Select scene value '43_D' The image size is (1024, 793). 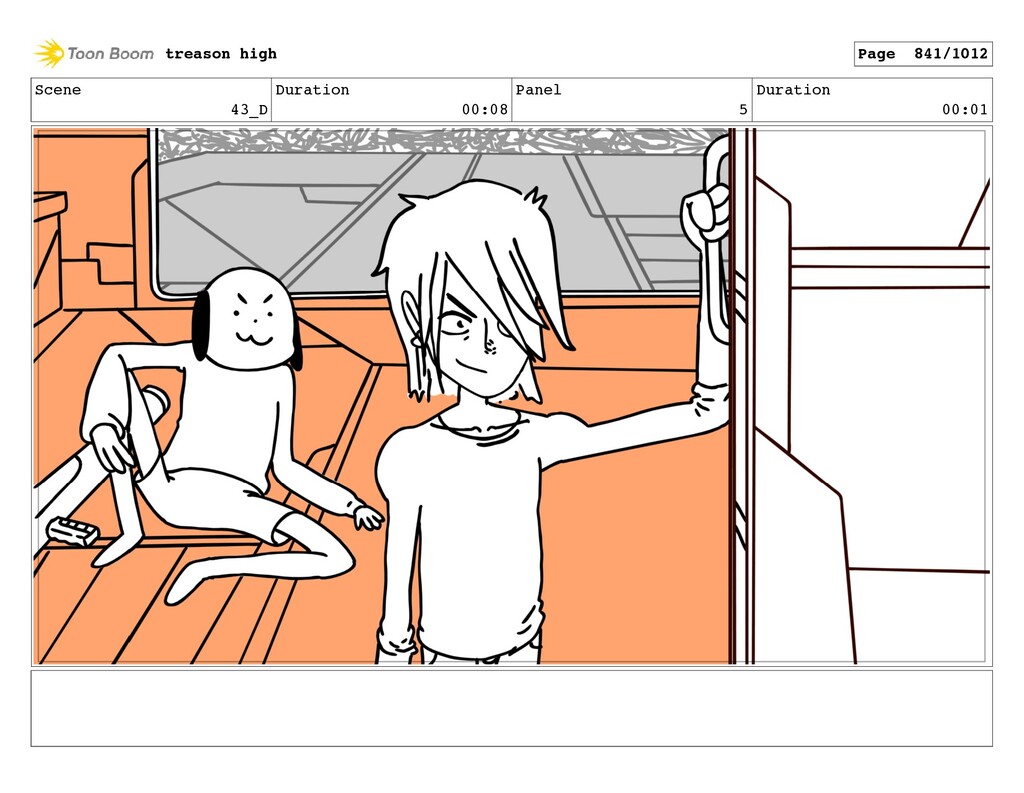click(x=249, y=110)
